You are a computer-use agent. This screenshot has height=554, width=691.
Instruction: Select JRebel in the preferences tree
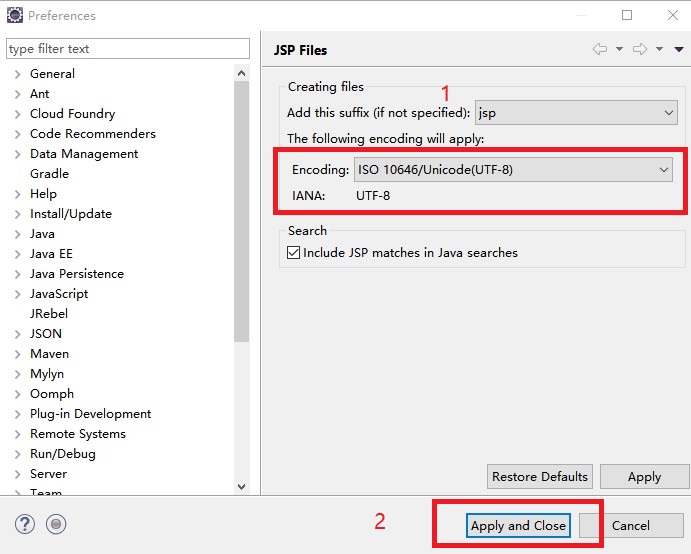pyautogui.click(x=49, y=314)
